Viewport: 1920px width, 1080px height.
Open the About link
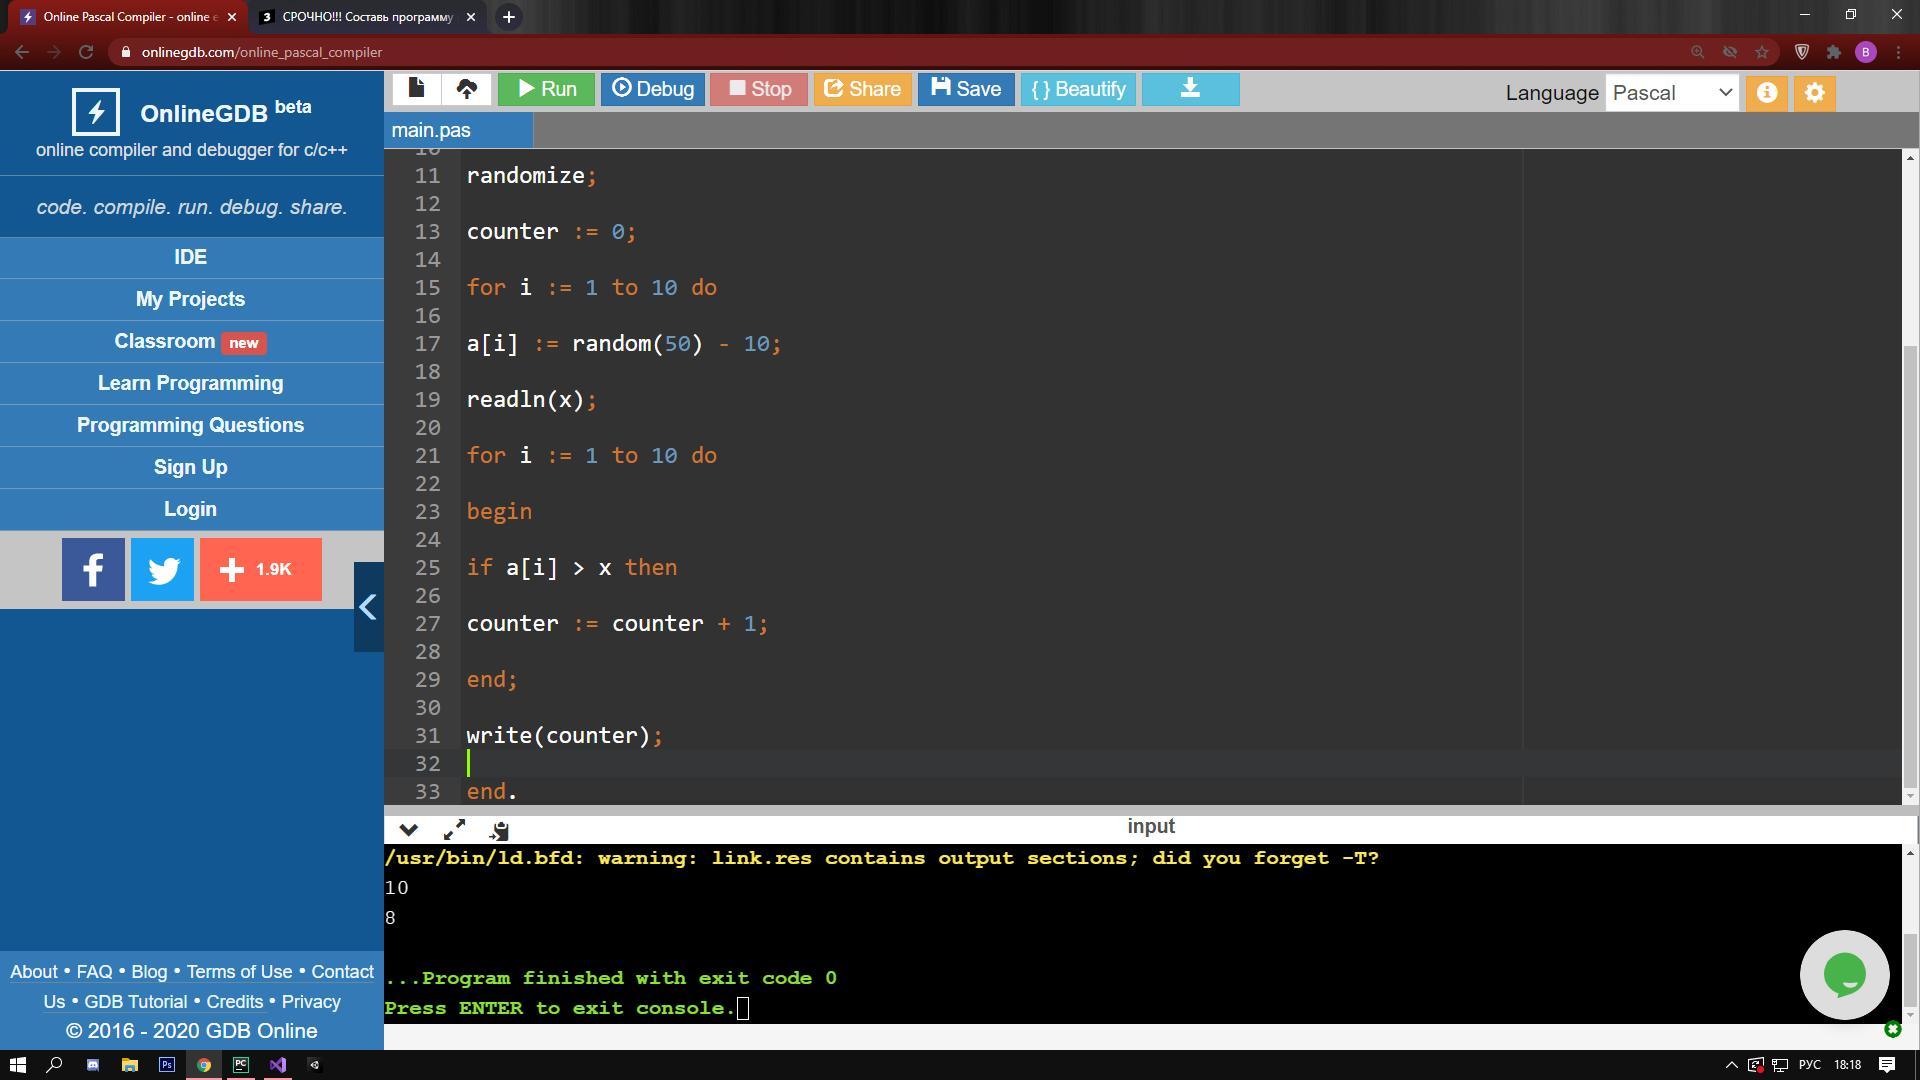point(34,972)
